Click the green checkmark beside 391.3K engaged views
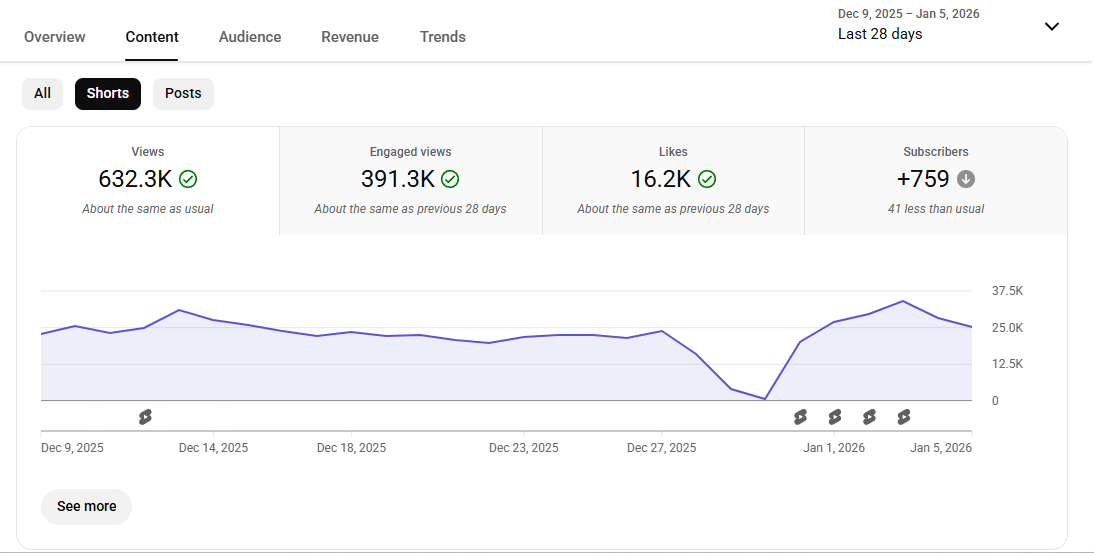Screen dimensions: 1094x553 pyautogui.click(x=450, y=180)
